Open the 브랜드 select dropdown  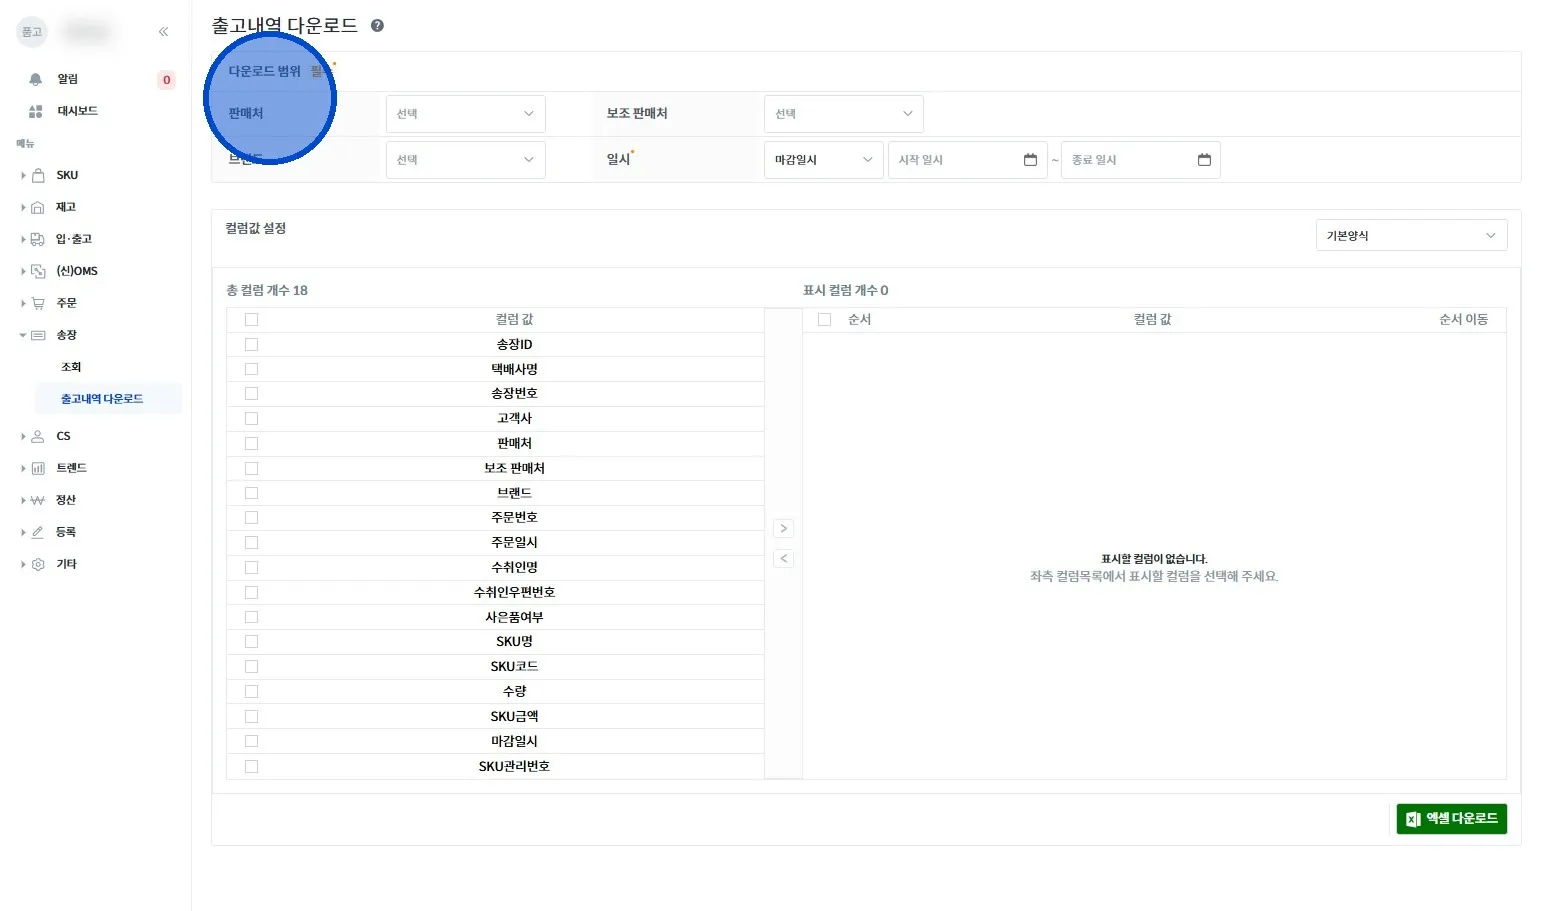click(x=466, y=160)
